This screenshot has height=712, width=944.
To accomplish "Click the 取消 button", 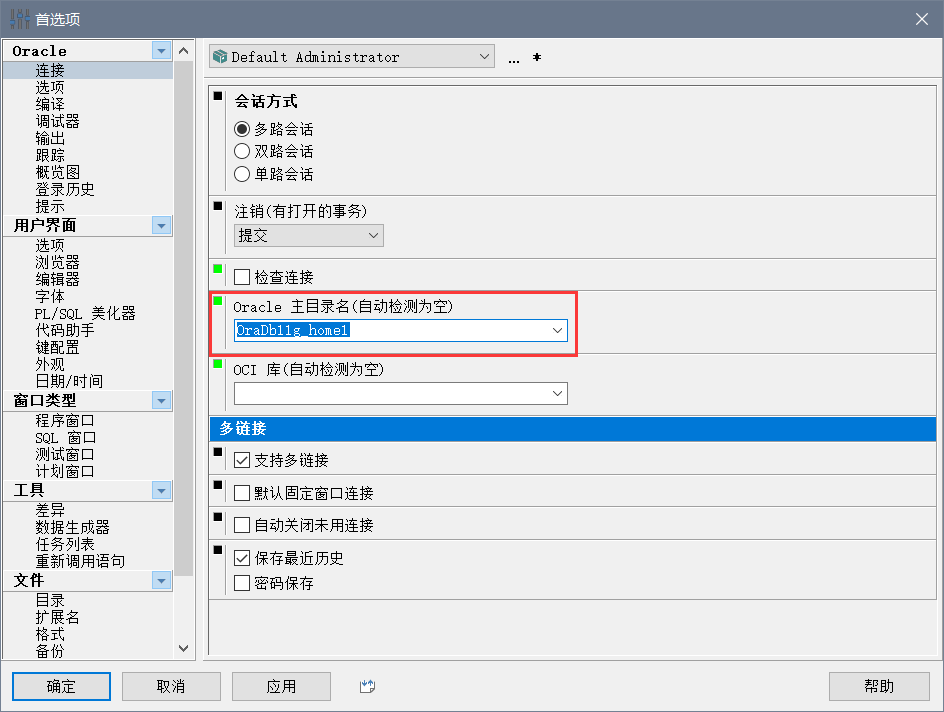I will click(171, 686).
